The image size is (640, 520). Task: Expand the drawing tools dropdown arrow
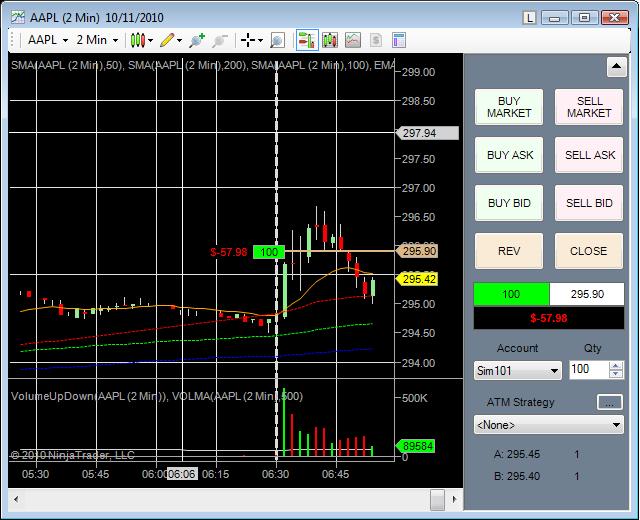click(x=179, y=40)
